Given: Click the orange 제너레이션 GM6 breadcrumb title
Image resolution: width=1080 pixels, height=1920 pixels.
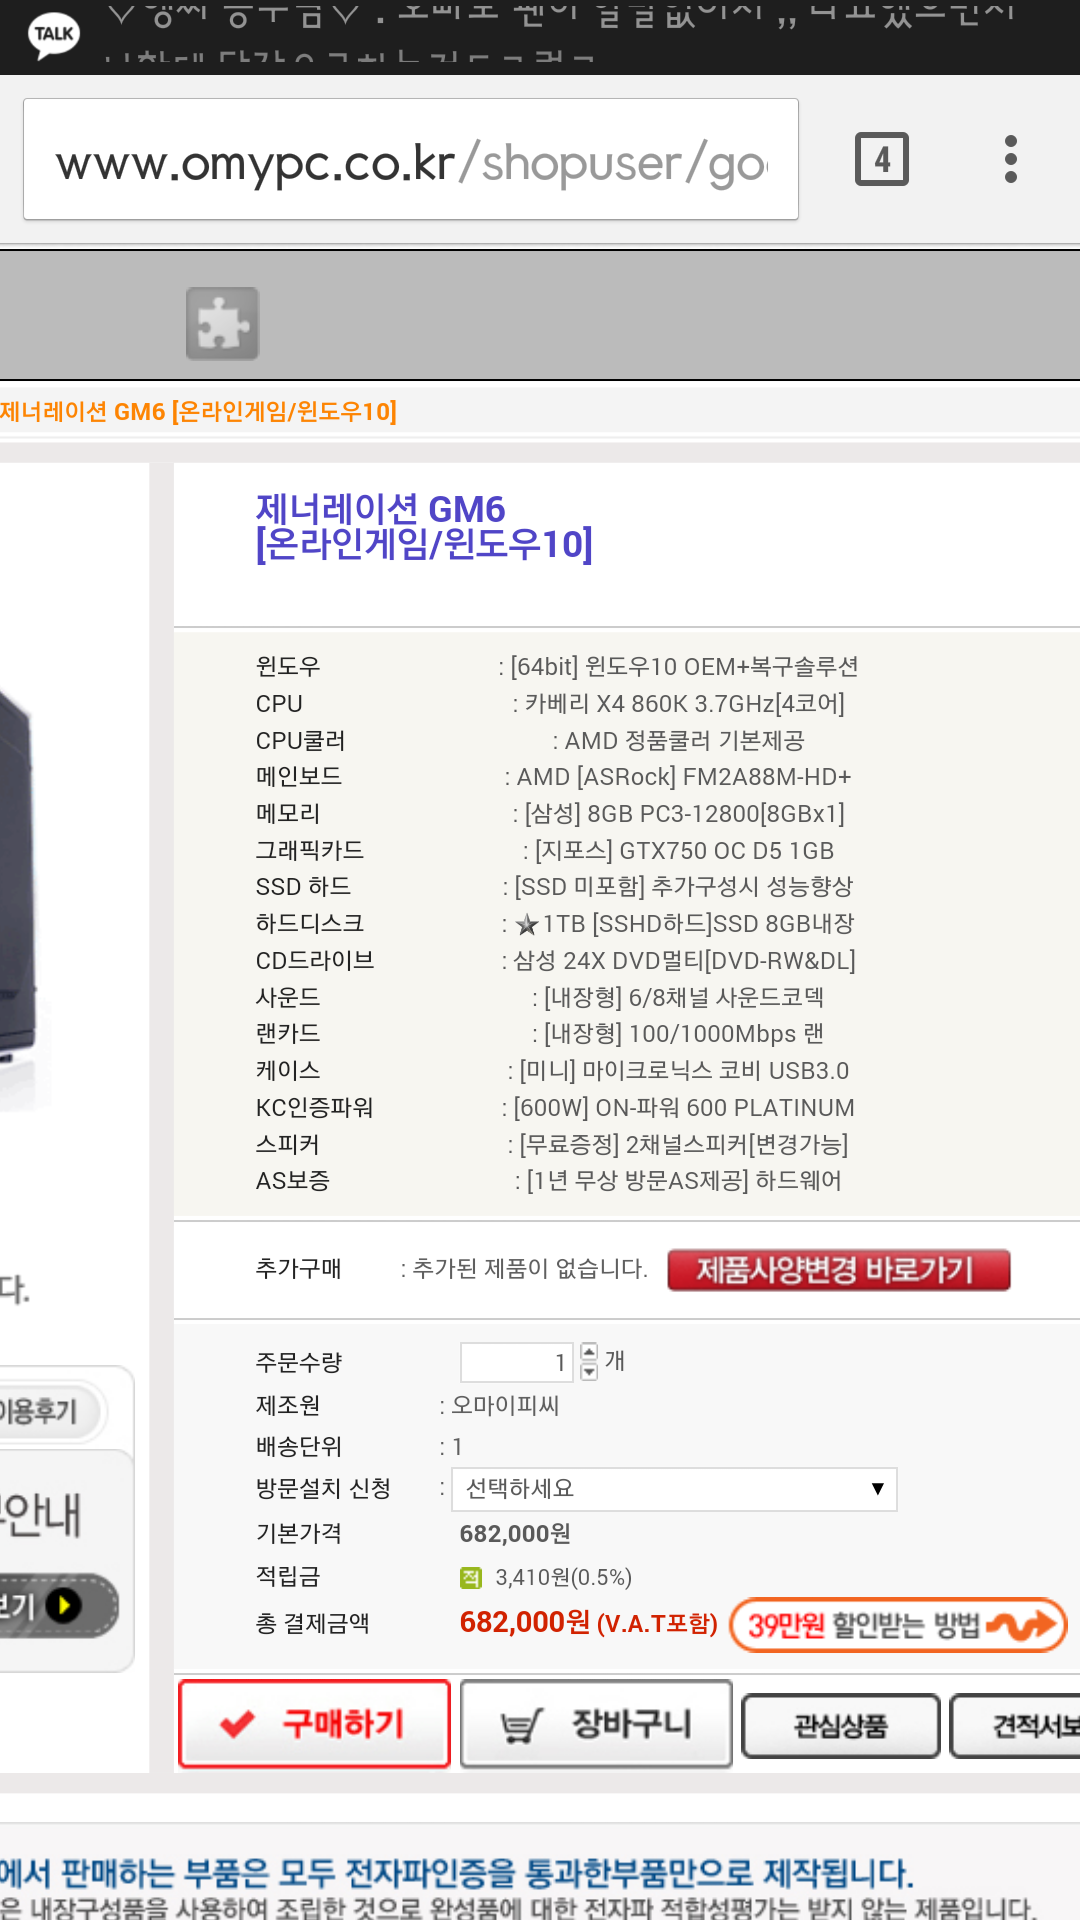Looking at the screenshot, I should [x=198, y=412].
